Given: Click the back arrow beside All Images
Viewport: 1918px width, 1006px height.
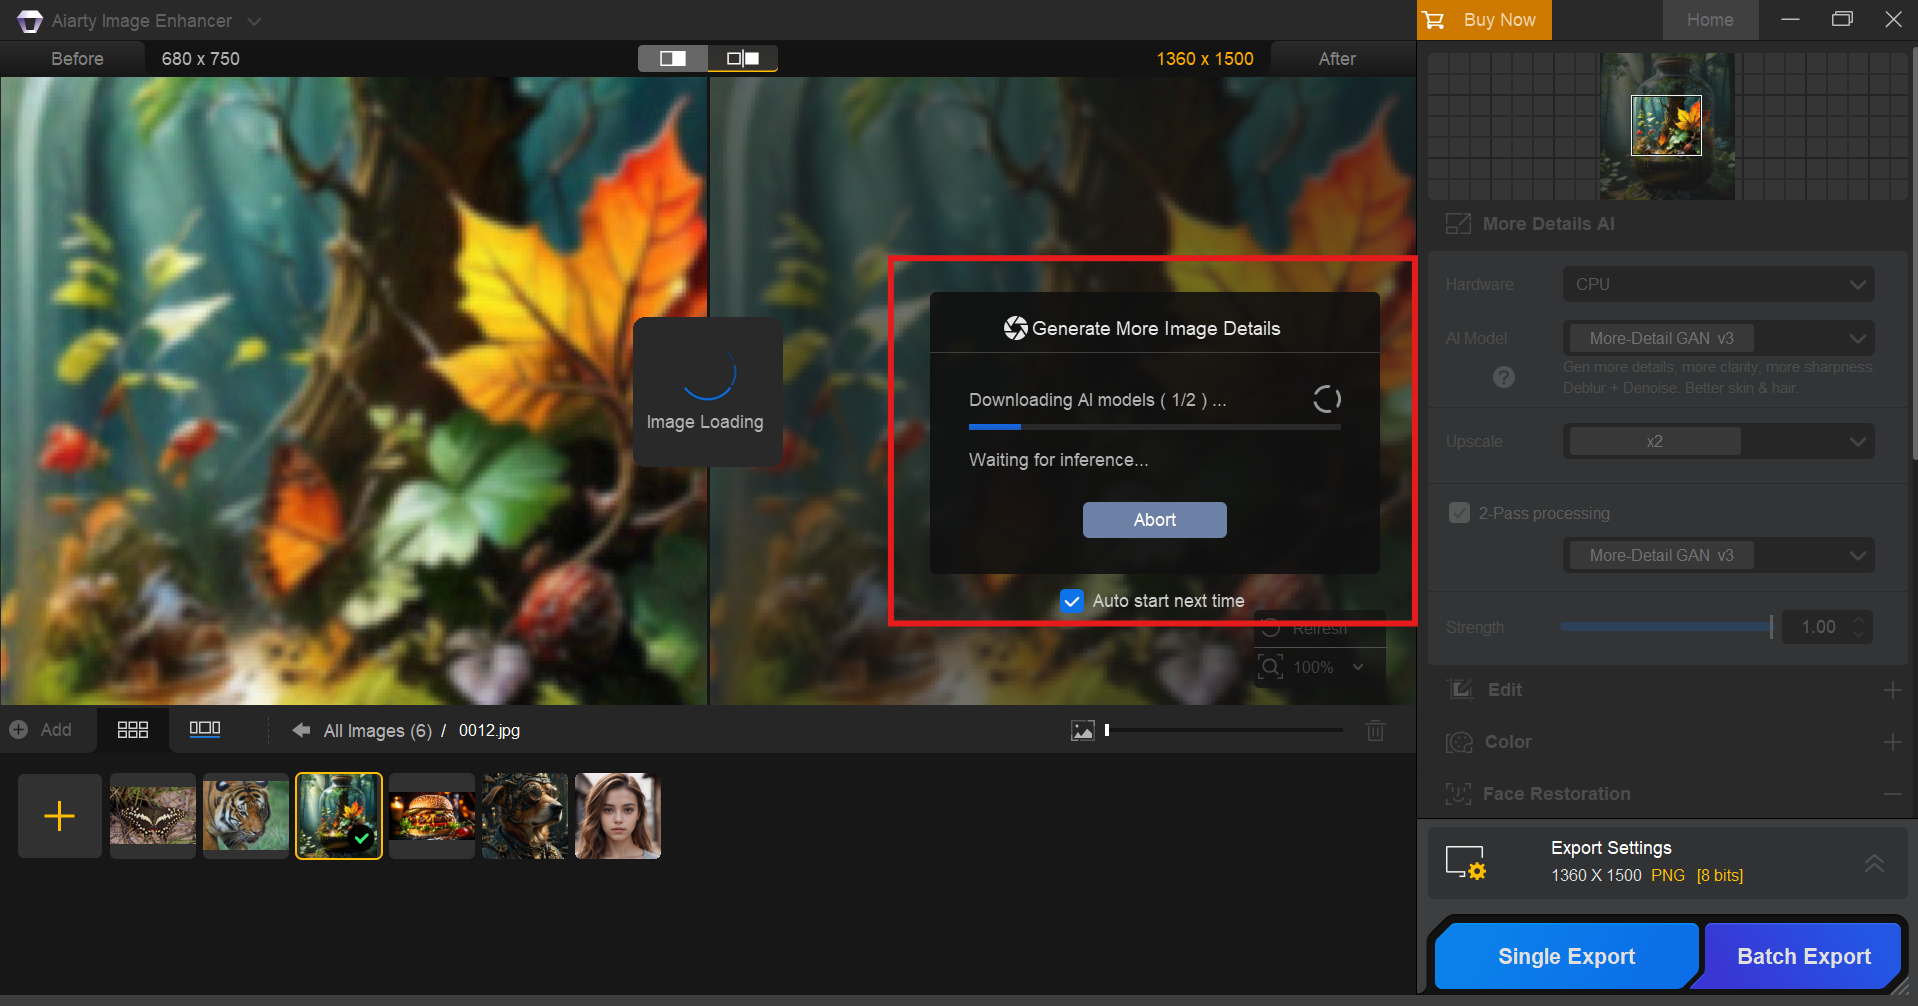Looking at the screenshot, I should pos(301,730).
